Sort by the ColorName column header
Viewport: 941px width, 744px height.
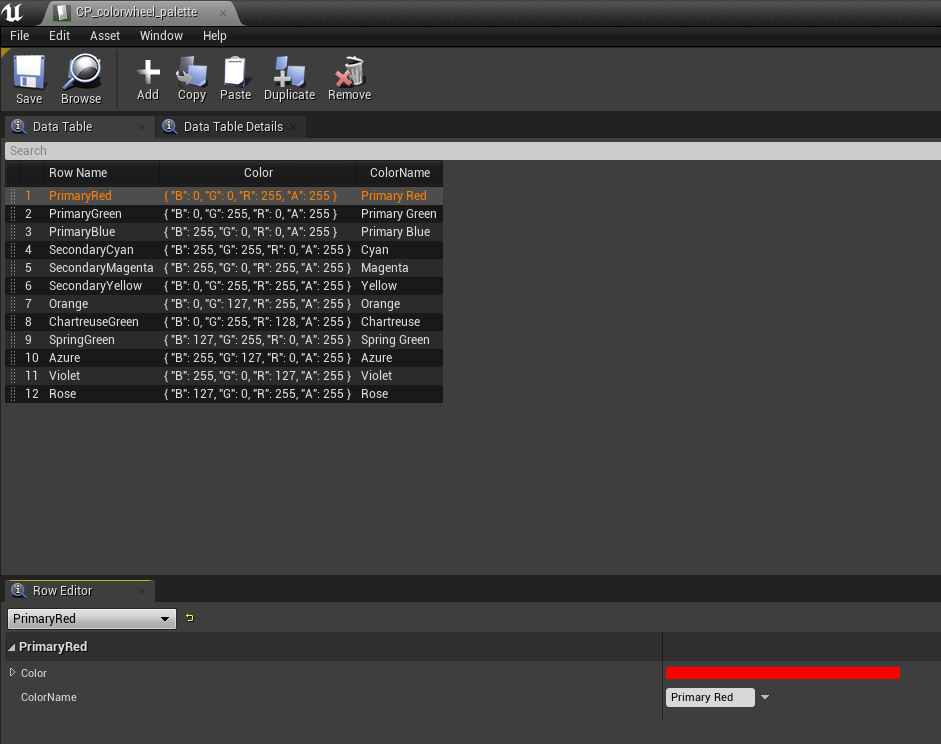400,173
